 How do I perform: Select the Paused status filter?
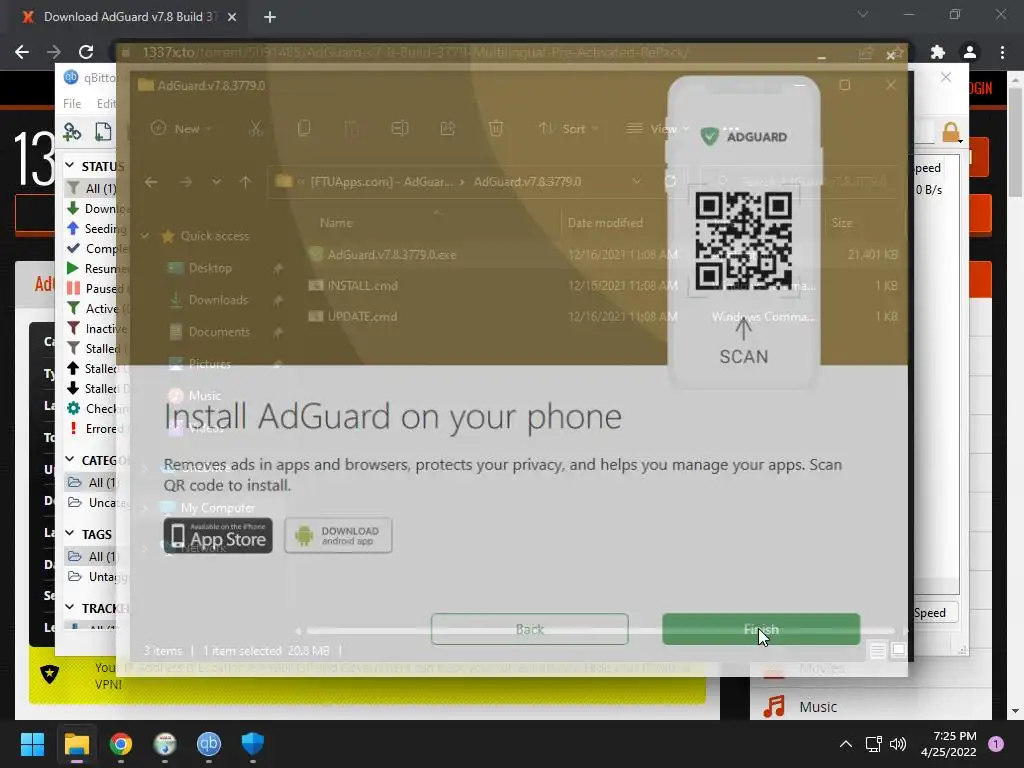pos(95,289)
